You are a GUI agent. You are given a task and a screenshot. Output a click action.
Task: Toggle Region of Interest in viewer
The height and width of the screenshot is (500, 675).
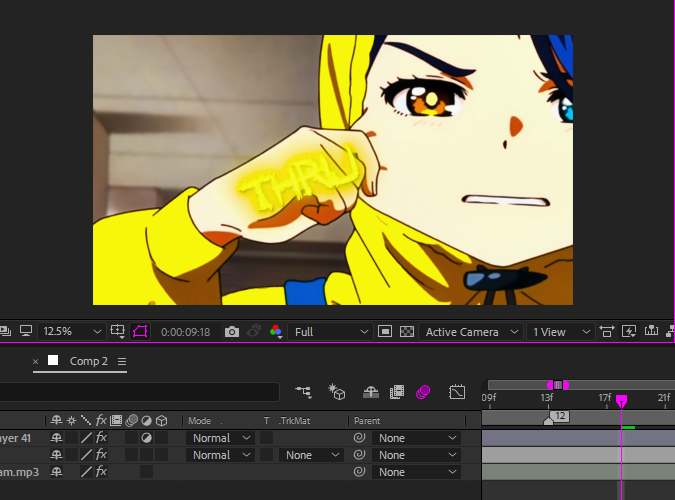click(x=385, y=332)
